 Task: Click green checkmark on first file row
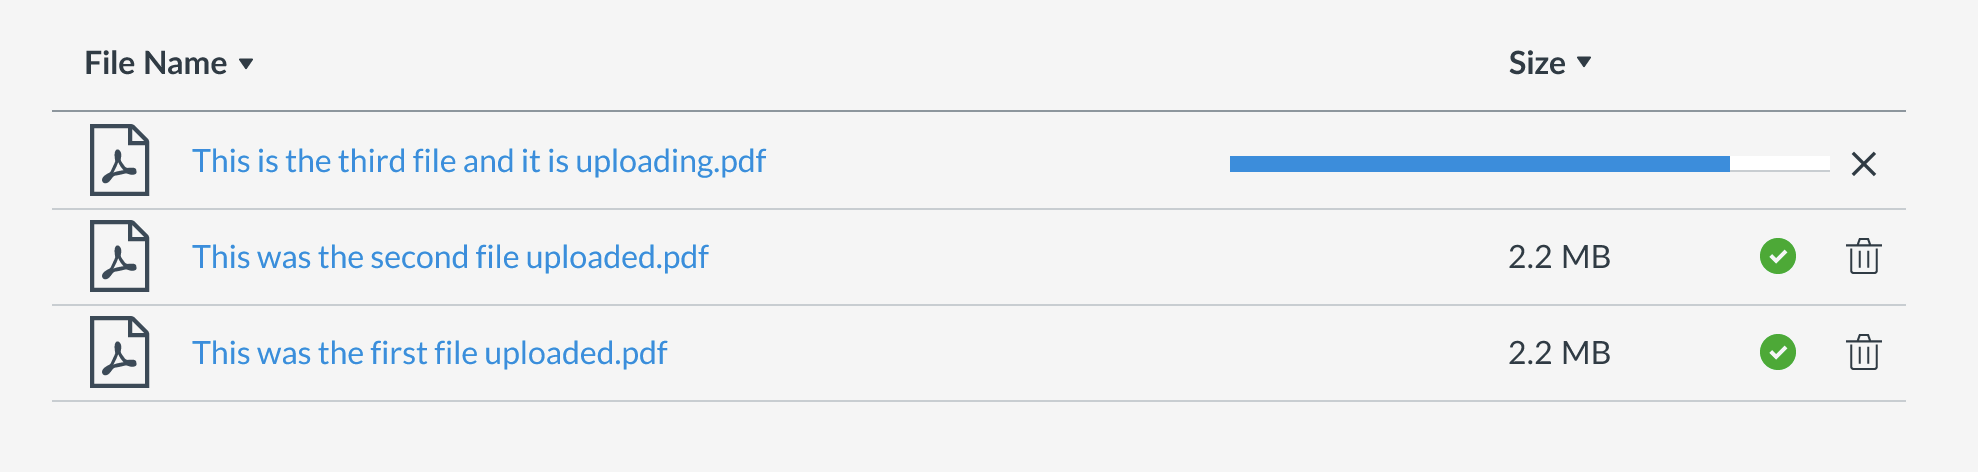[x=1777, y=352]
